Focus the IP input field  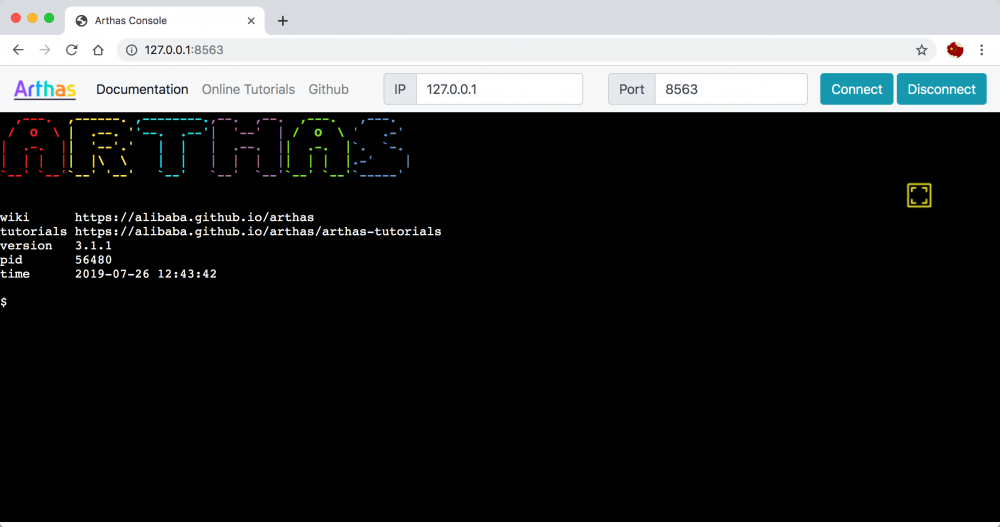[499, 89]
